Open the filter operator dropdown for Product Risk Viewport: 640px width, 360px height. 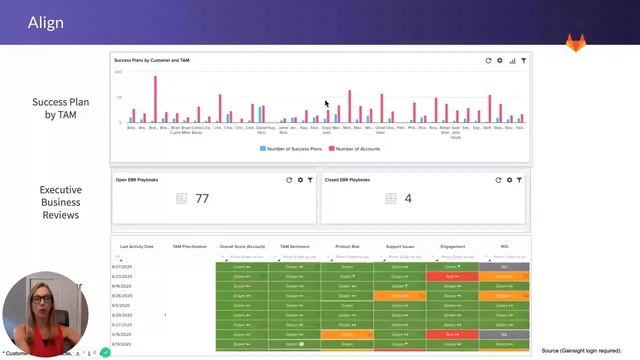click(329, 257)
